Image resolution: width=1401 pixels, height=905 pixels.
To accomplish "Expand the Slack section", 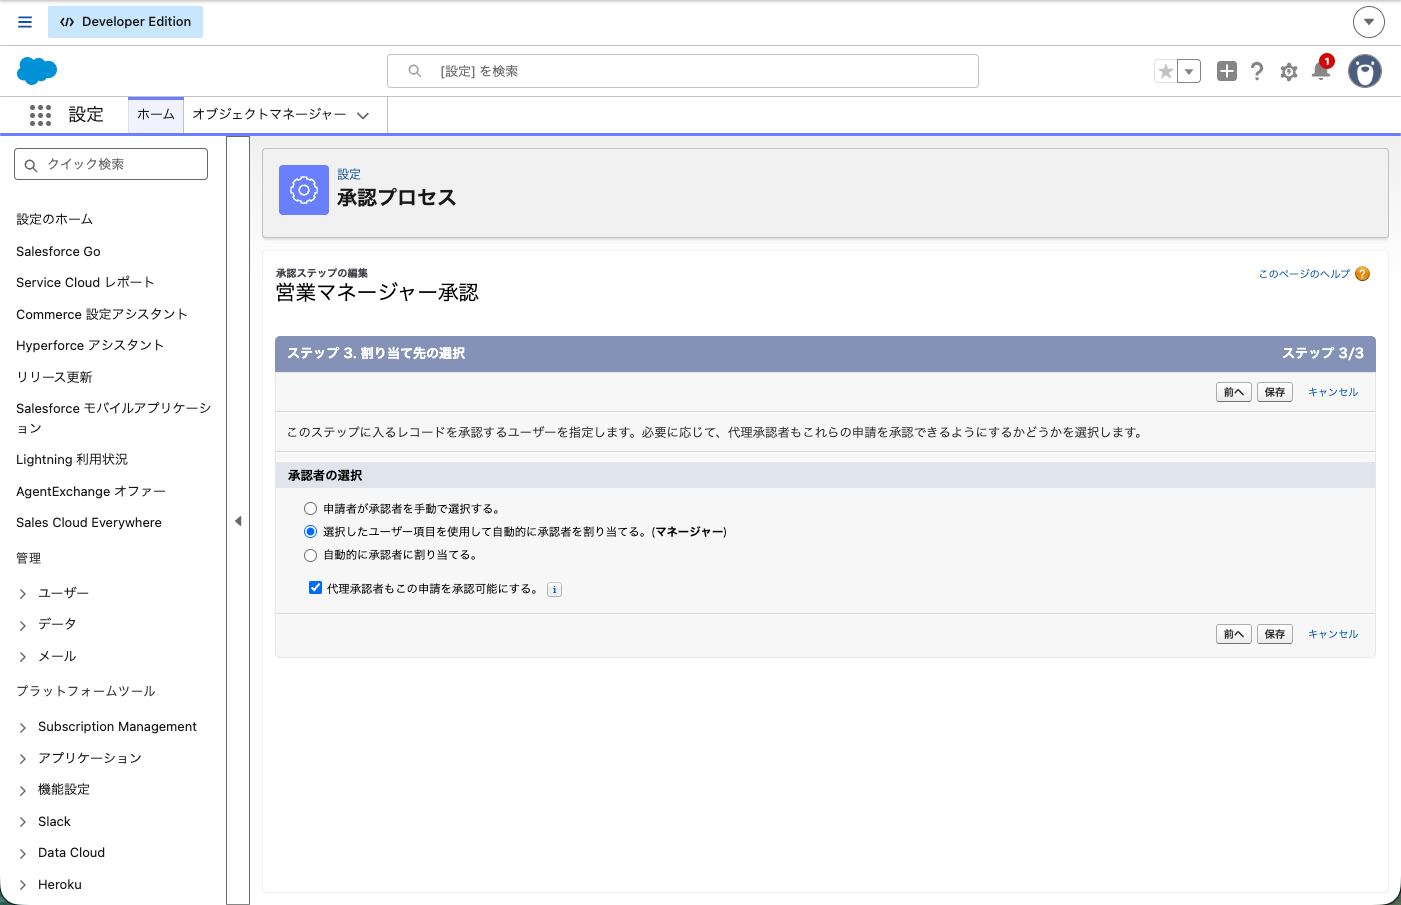I will coord(23,822).
